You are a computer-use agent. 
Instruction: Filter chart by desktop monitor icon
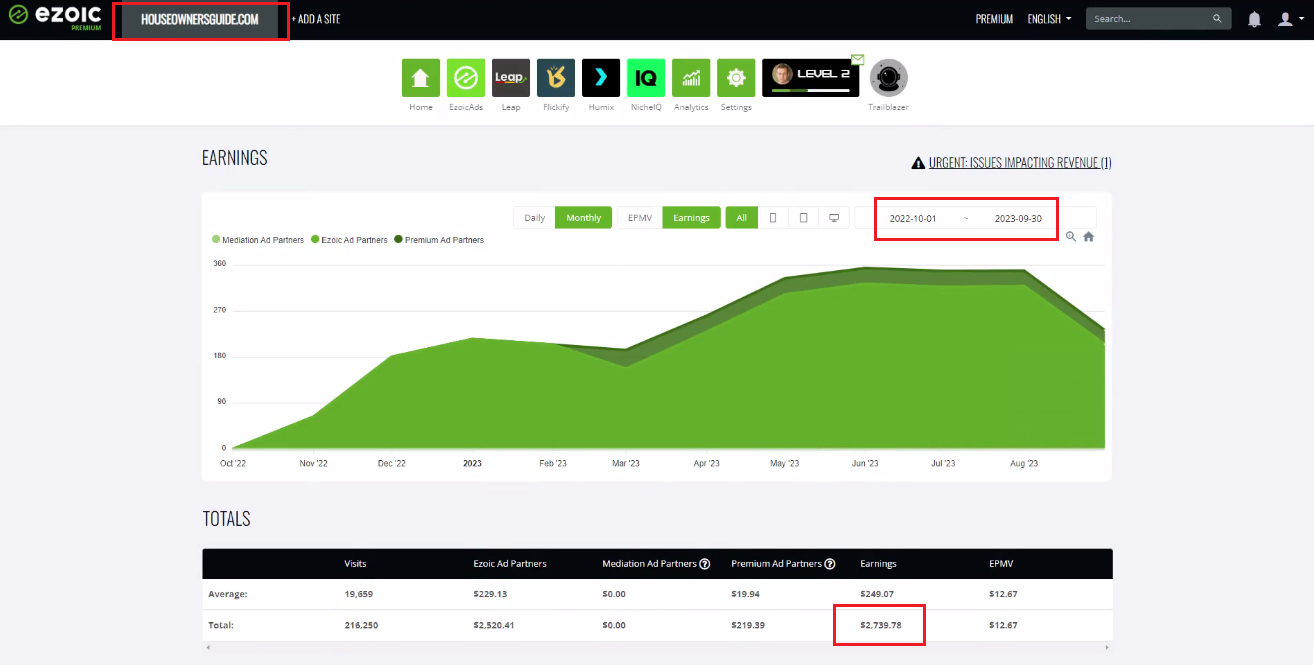[834, 218]
